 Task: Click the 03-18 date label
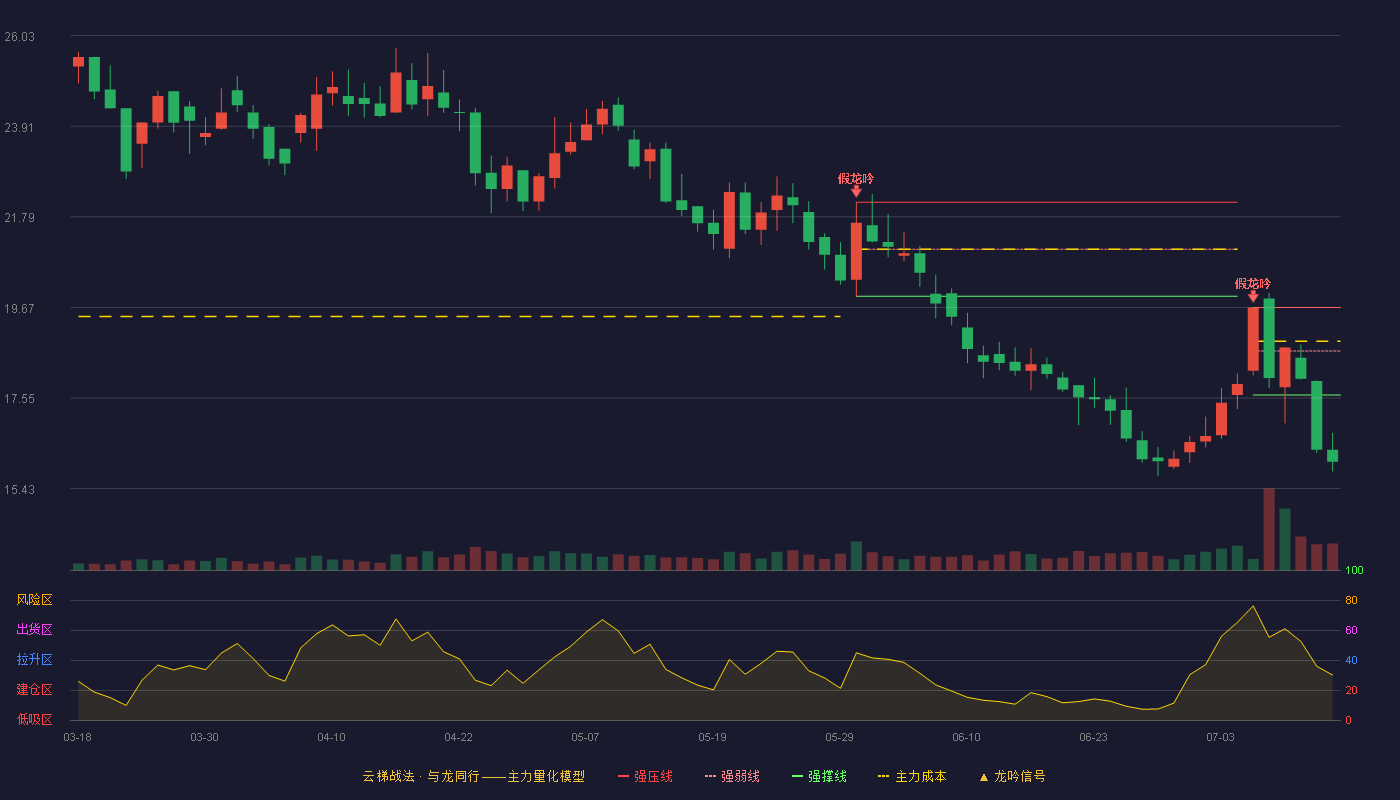(x=78, y=737)
